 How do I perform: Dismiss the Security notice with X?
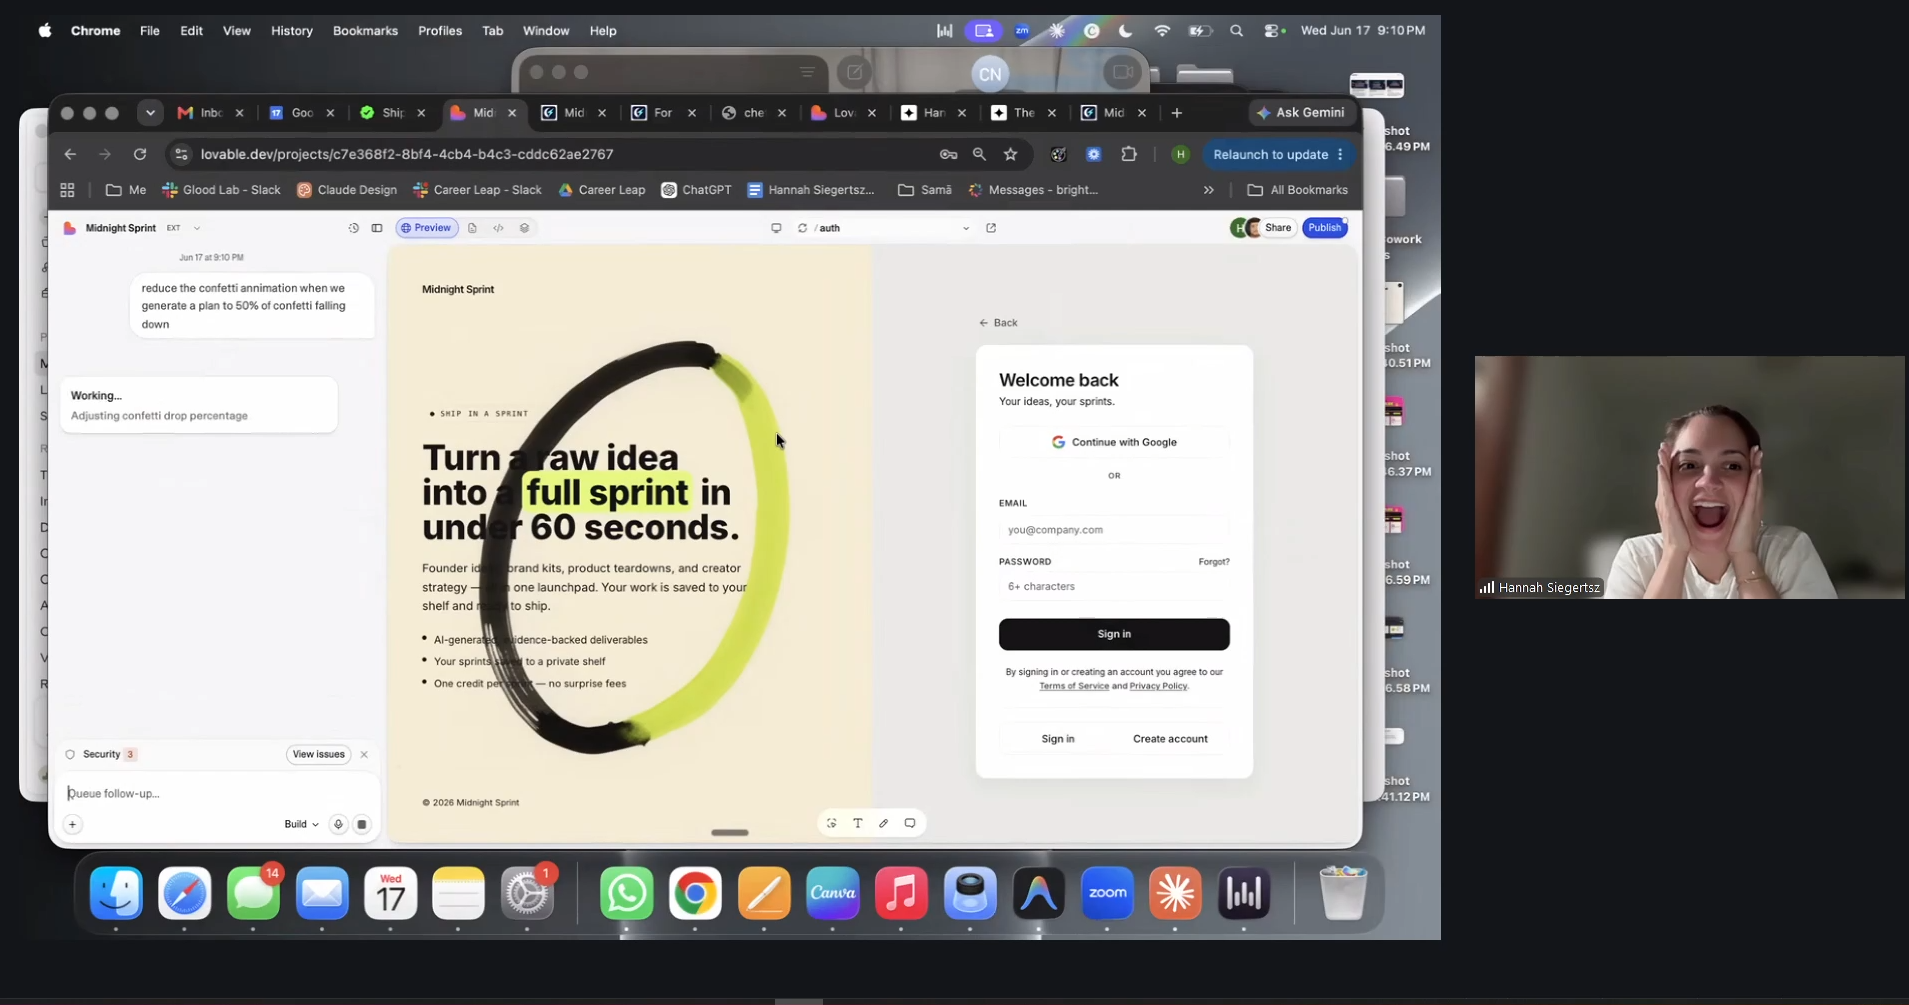[364, 754]
